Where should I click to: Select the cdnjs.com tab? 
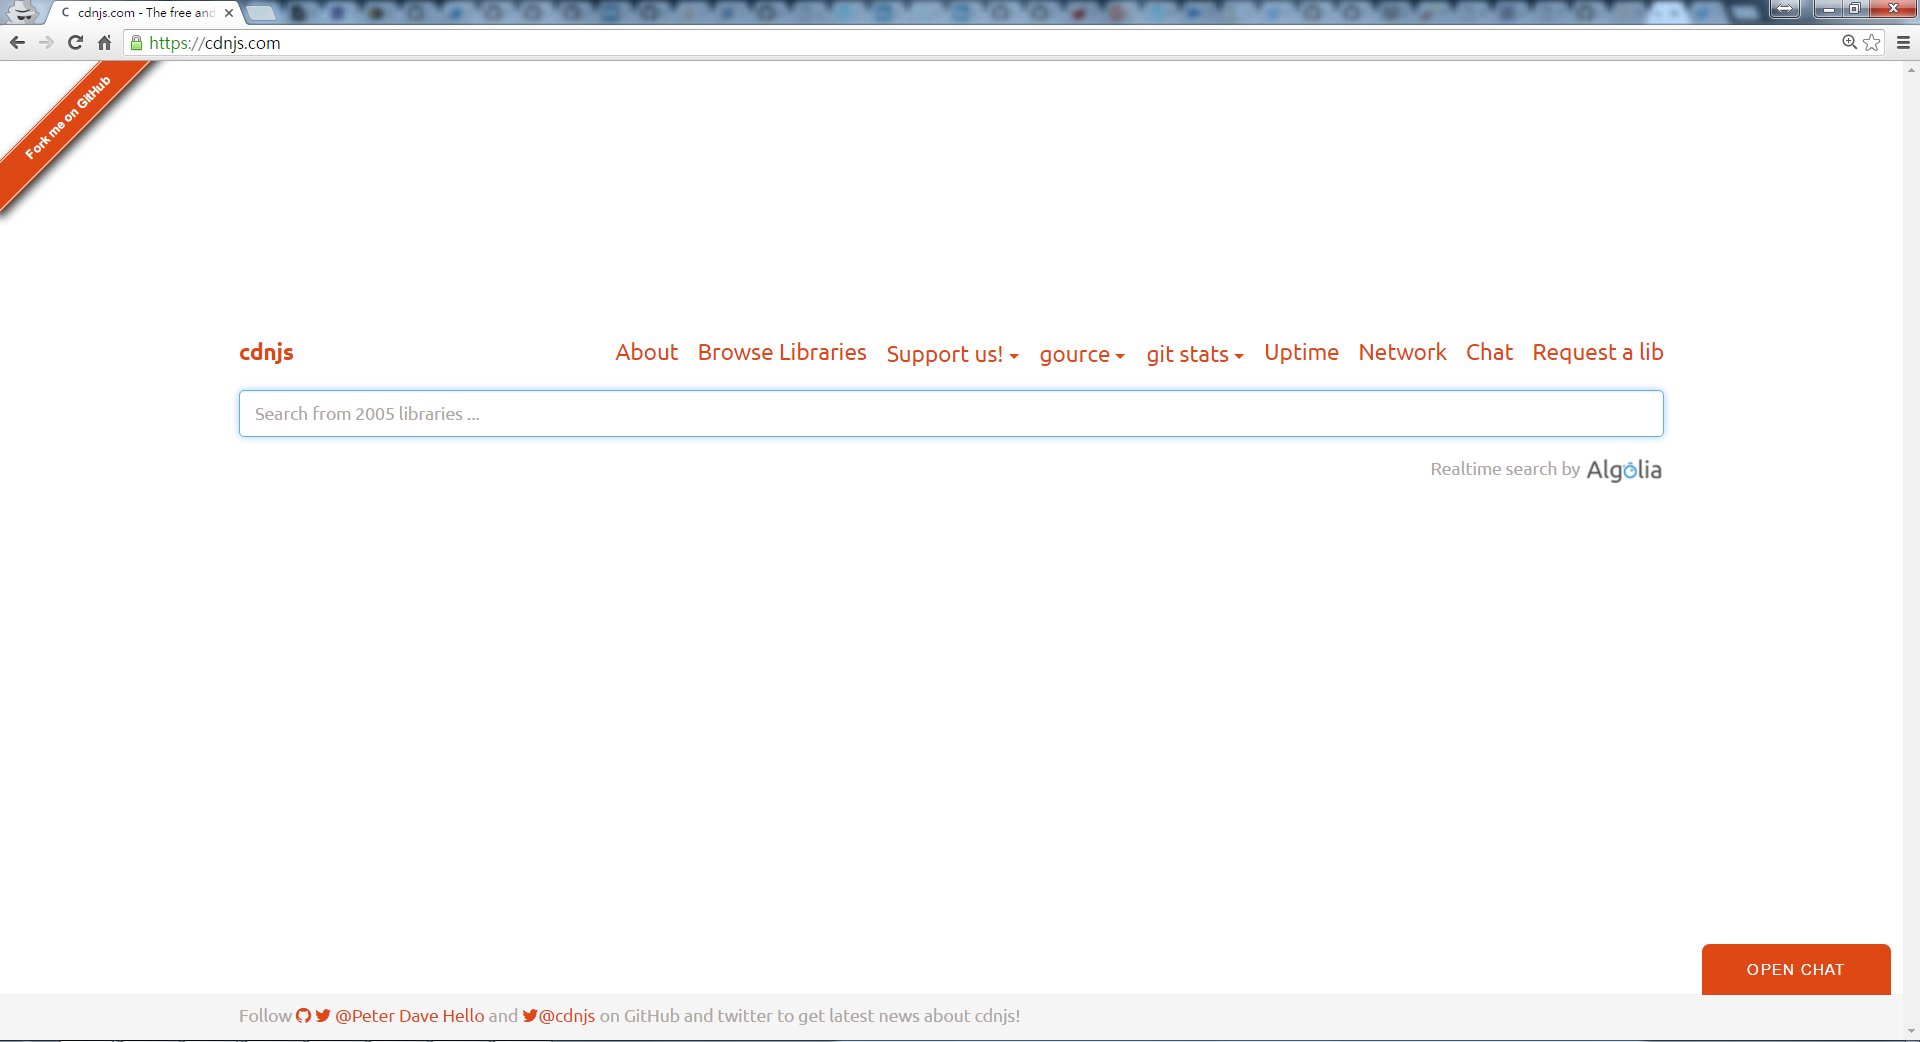pyautogui.click(x=145, y=13)
